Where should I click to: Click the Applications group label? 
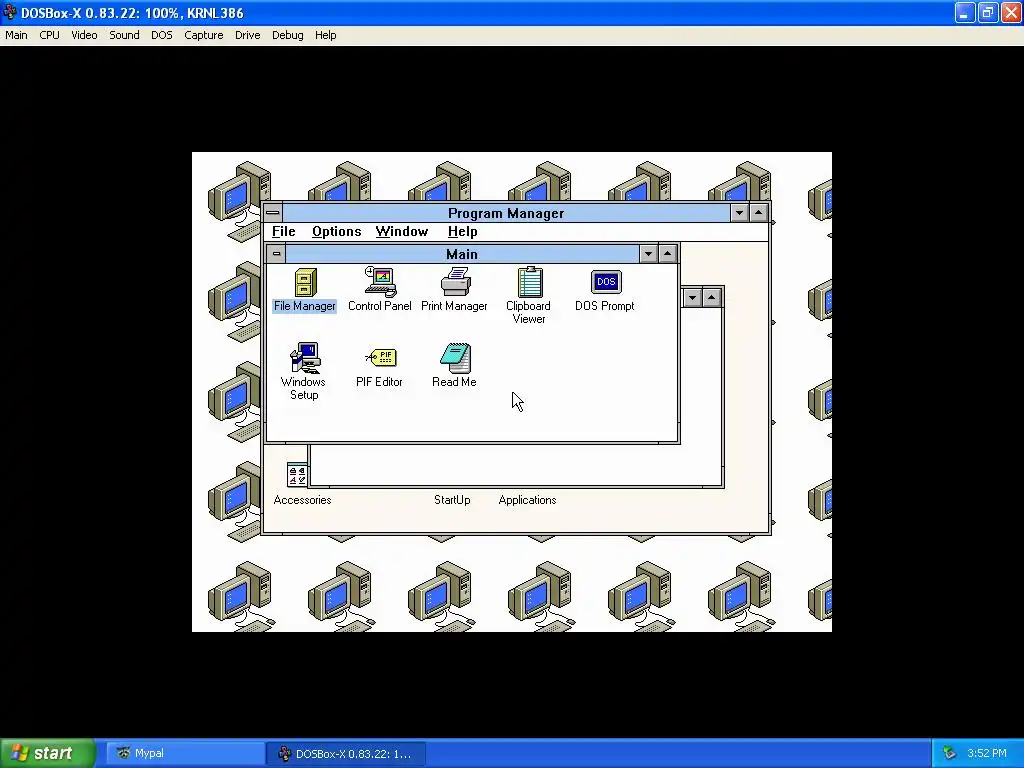pyautogui.click(x=527, y=500)
